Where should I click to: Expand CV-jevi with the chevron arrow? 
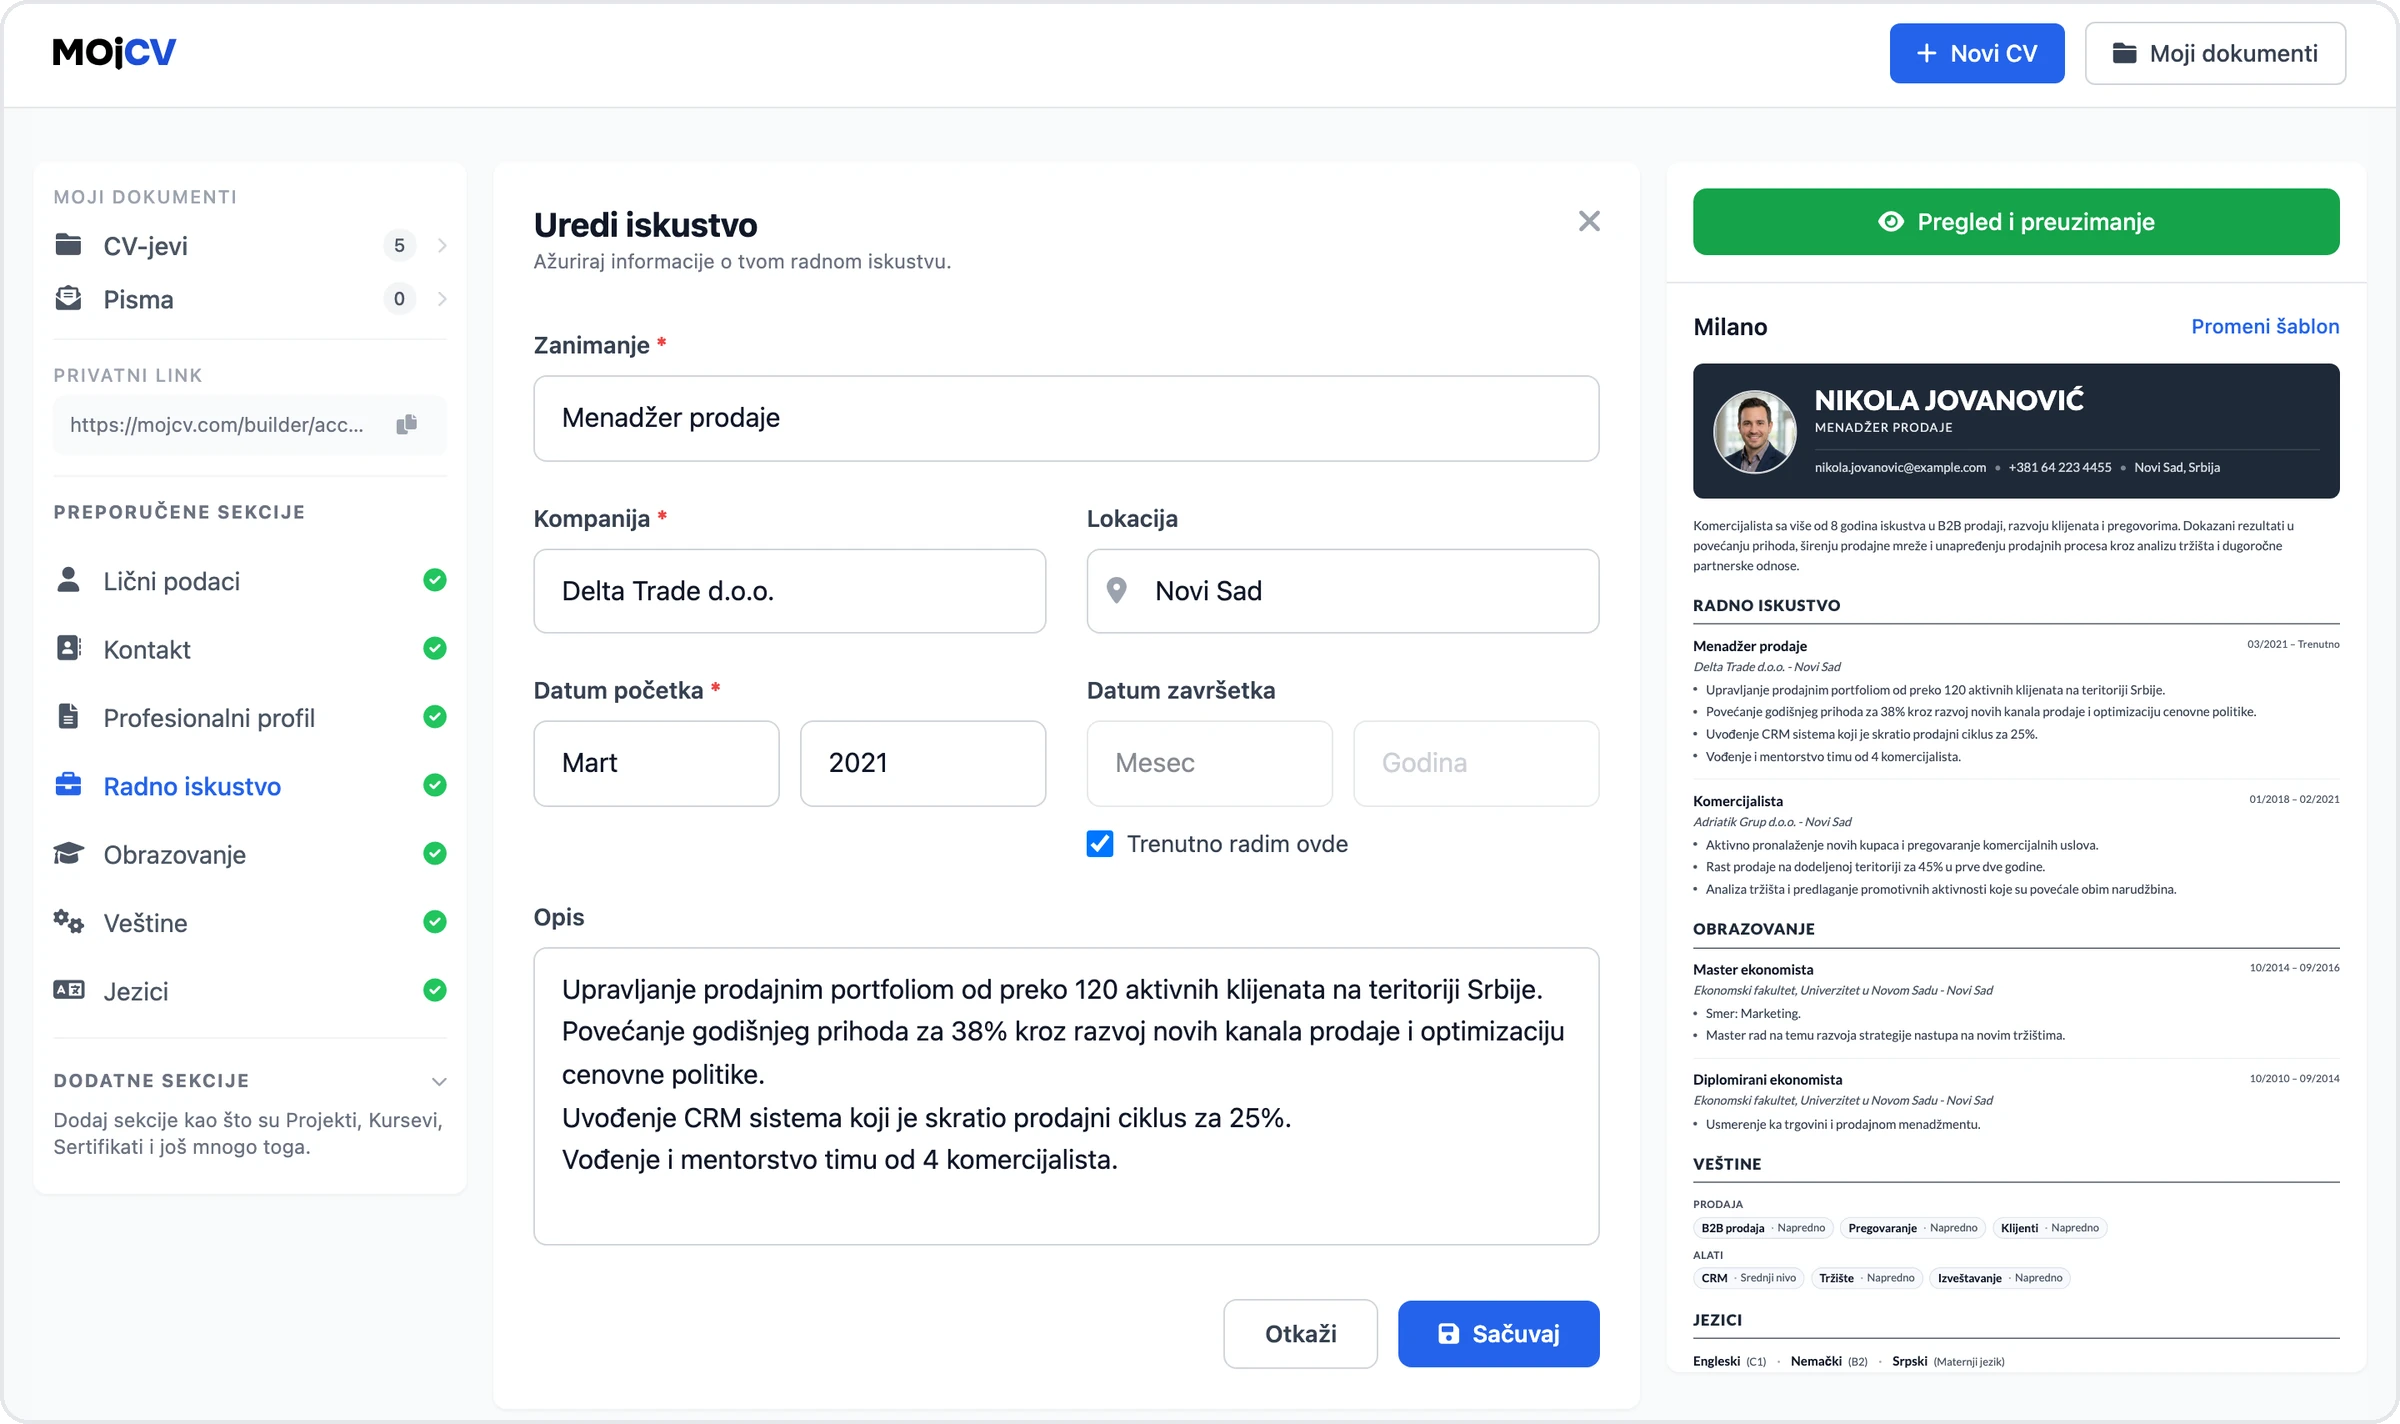(442, 245)
